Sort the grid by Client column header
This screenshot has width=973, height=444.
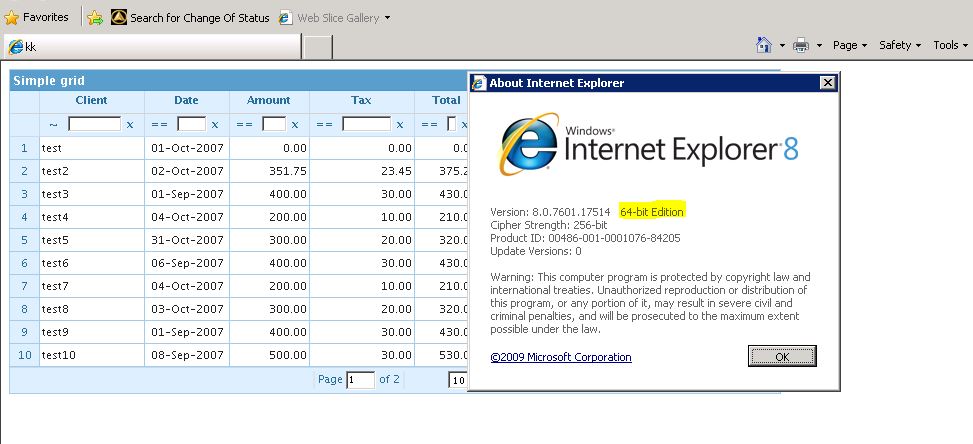(x=92, y=100)
